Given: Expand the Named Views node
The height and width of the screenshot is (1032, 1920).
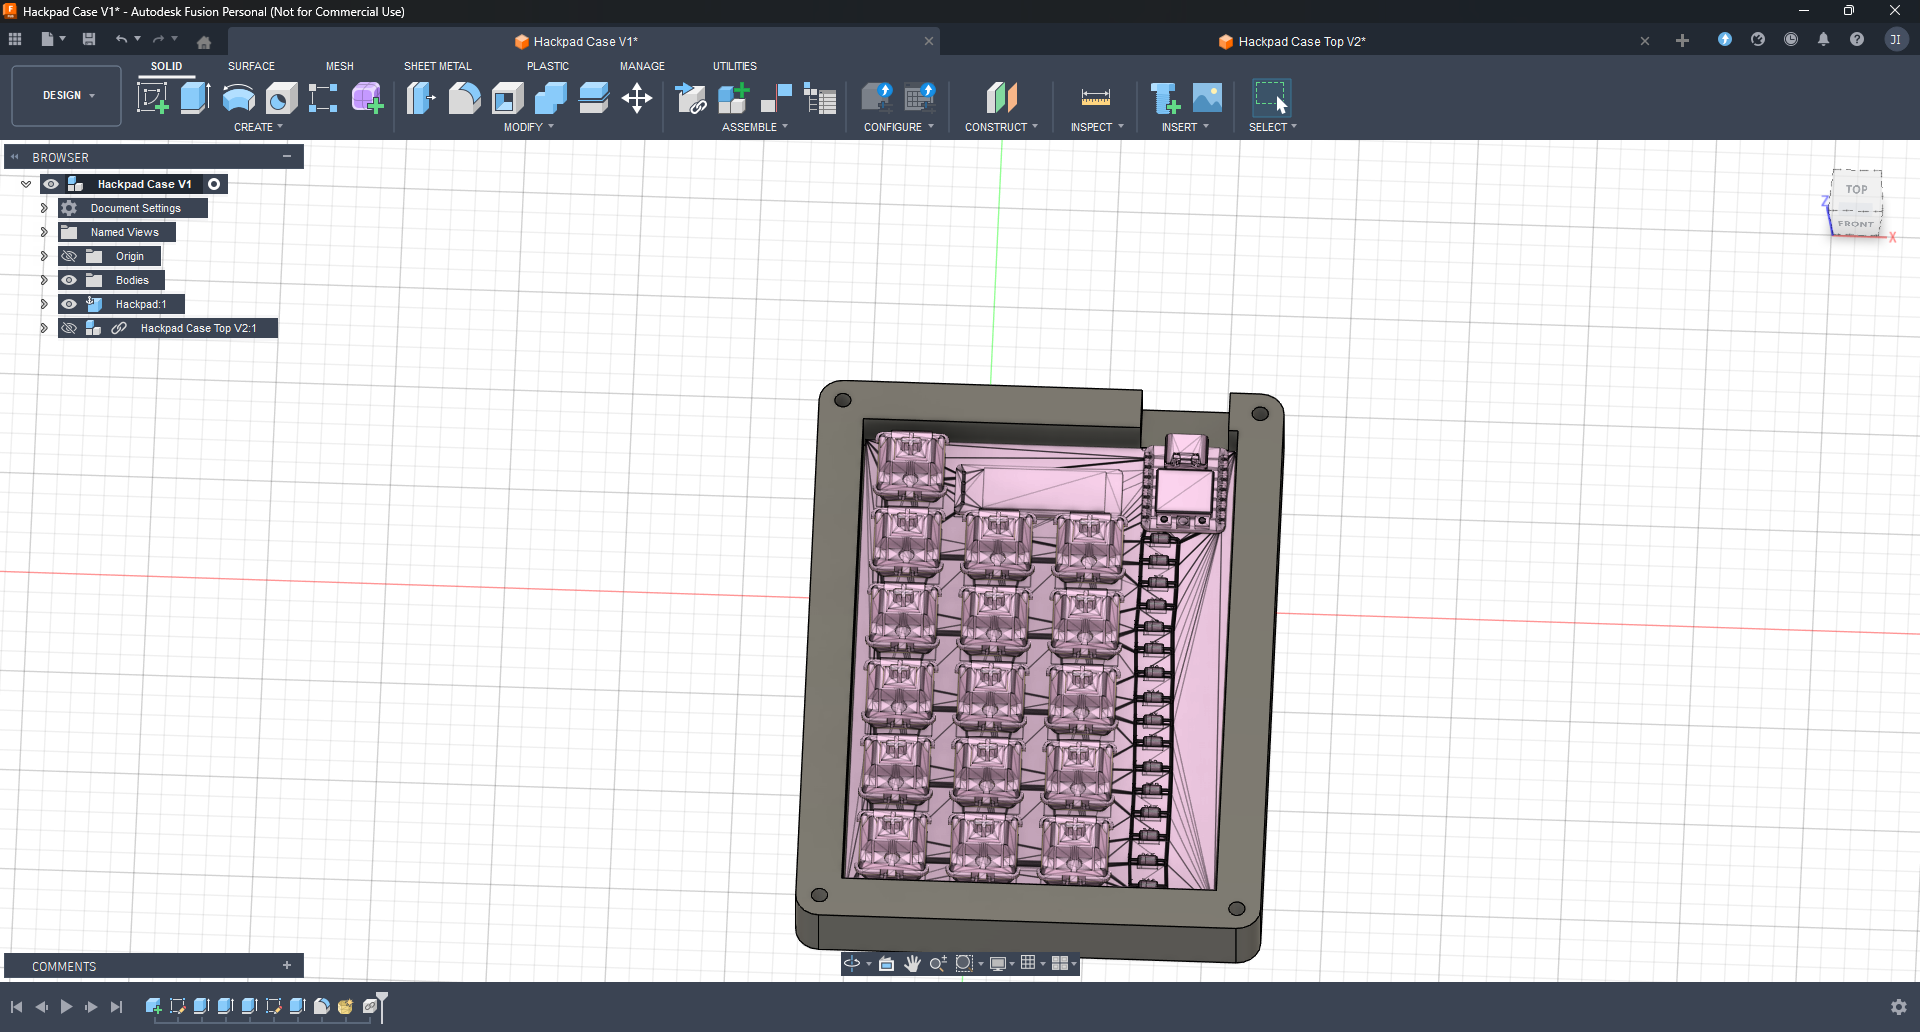Looking at the screenshot, I should (44, 232).
